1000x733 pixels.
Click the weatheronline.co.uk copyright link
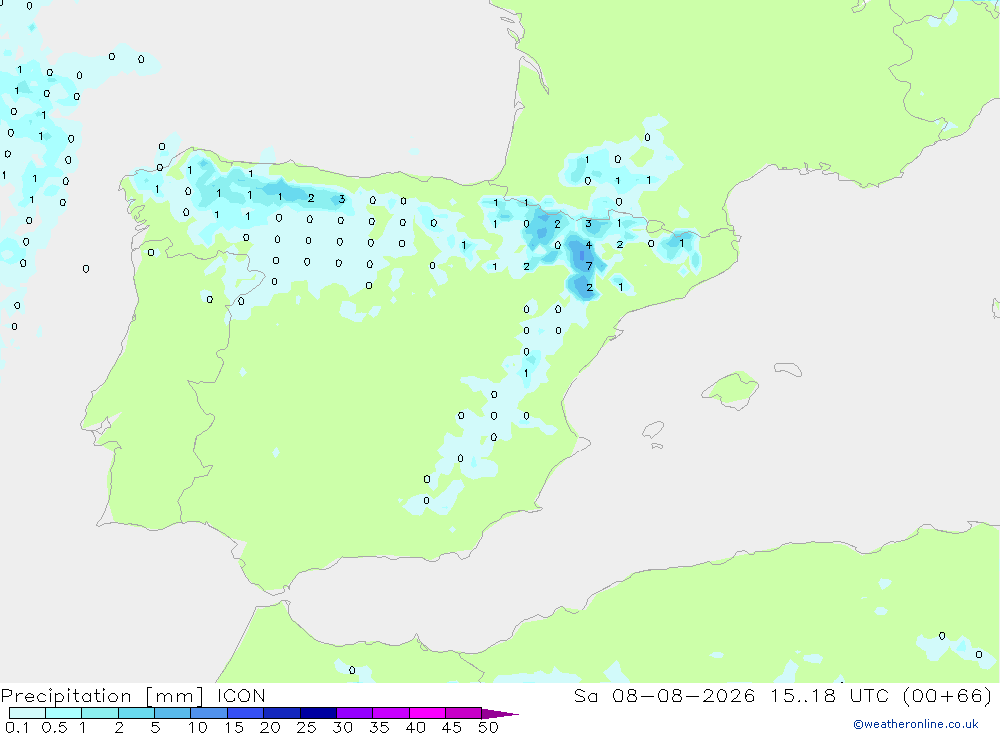pyautogui.click(x=916, y=724)
